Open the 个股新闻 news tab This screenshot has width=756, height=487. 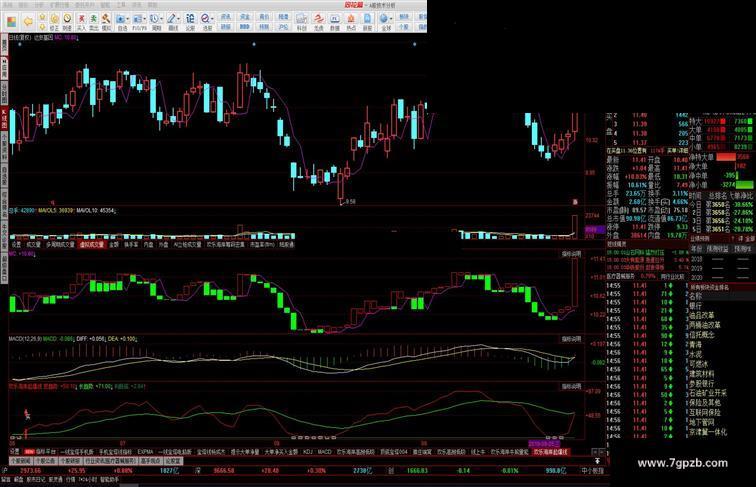tap(21, 461)
